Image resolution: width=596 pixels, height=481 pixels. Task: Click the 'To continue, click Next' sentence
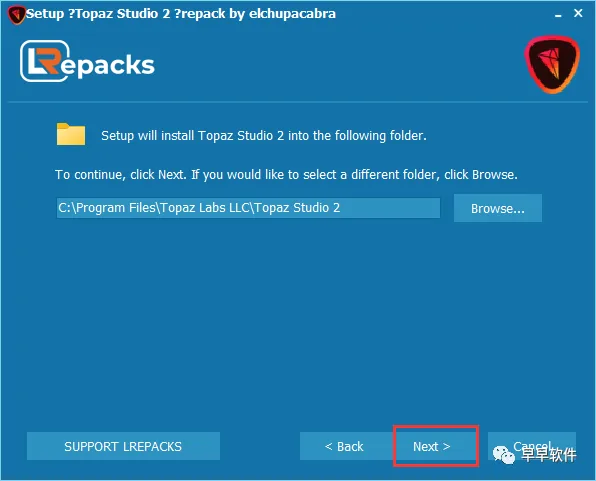(121, 175)
